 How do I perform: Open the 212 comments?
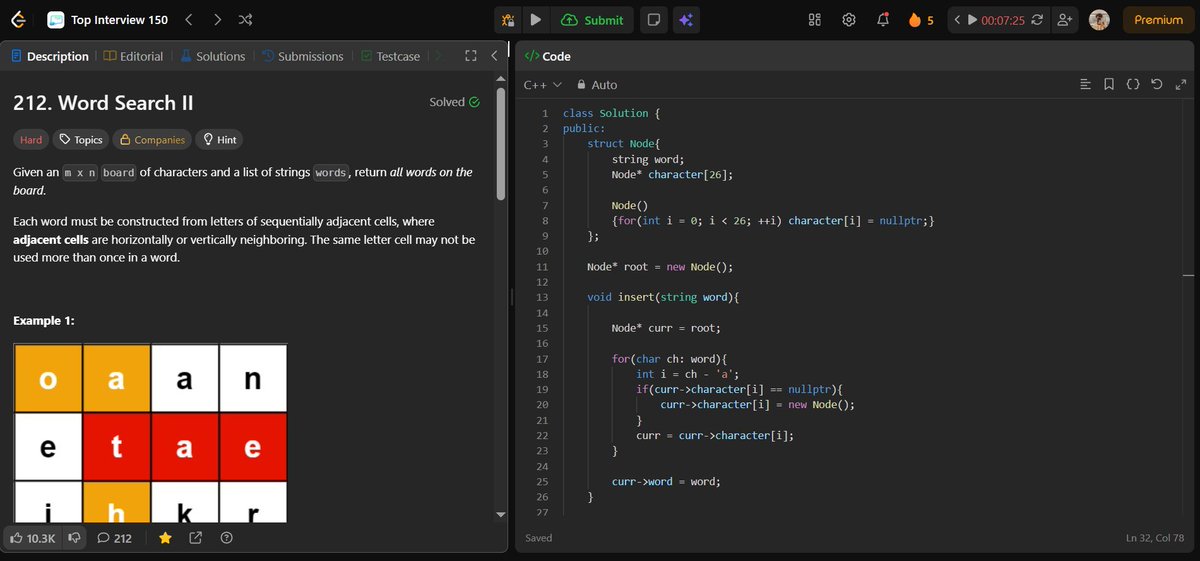(x=114, y=538)
